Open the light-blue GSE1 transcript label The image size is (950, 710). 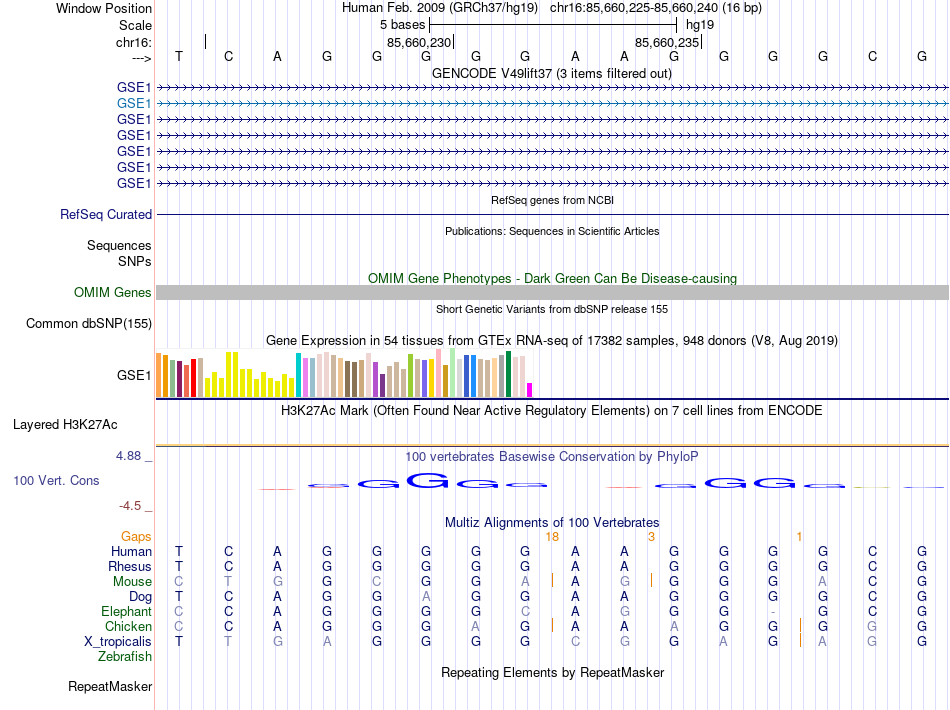(134, 104)
